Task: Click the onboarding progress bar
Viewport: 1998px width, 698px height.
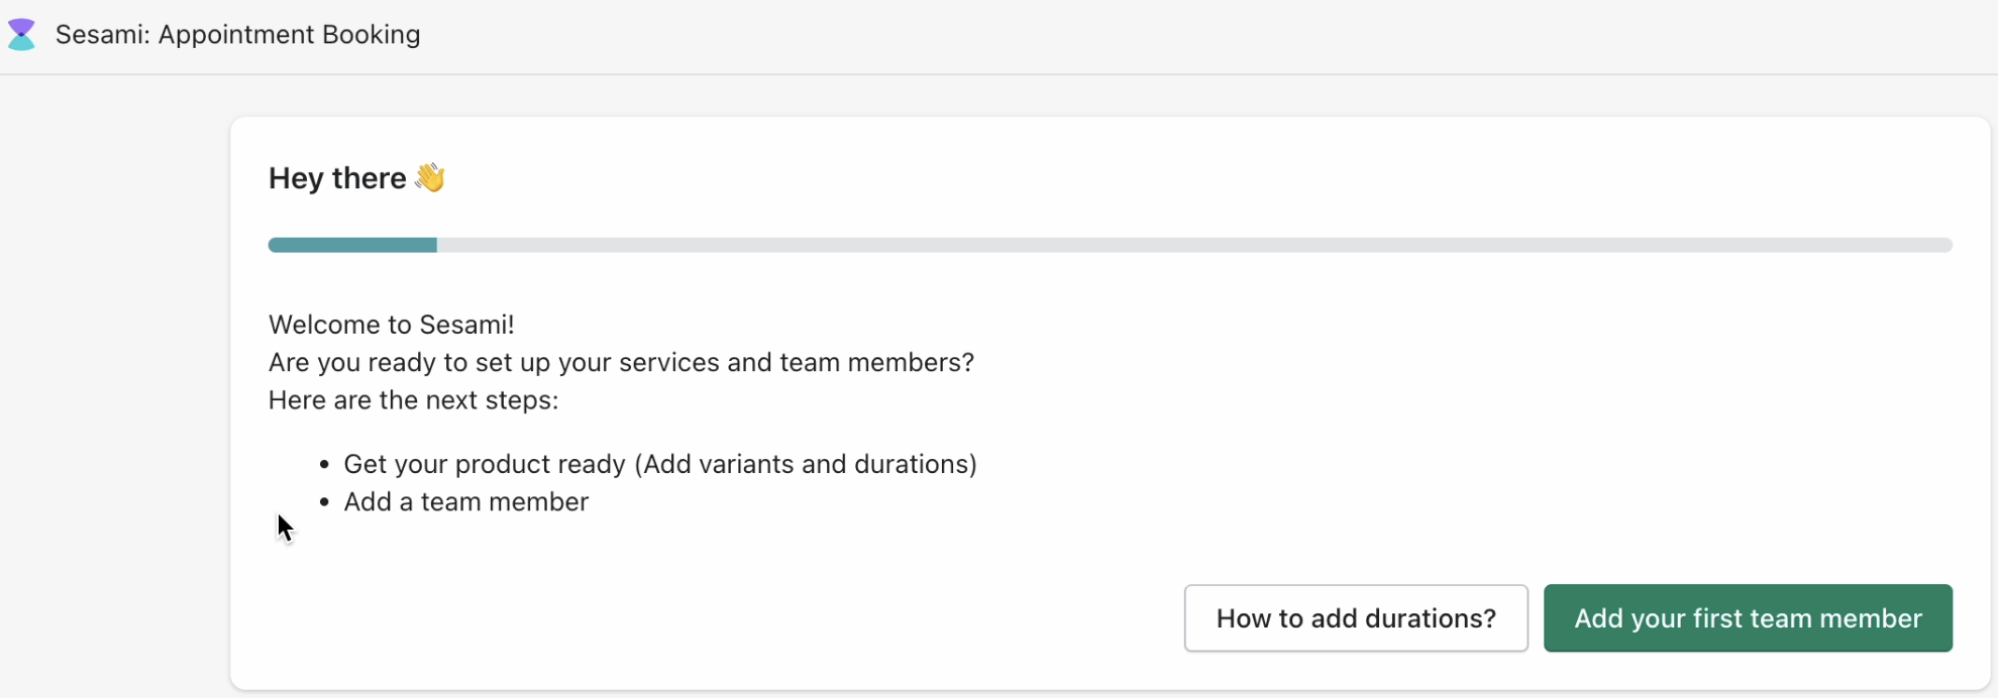Action: point(1110,245)
